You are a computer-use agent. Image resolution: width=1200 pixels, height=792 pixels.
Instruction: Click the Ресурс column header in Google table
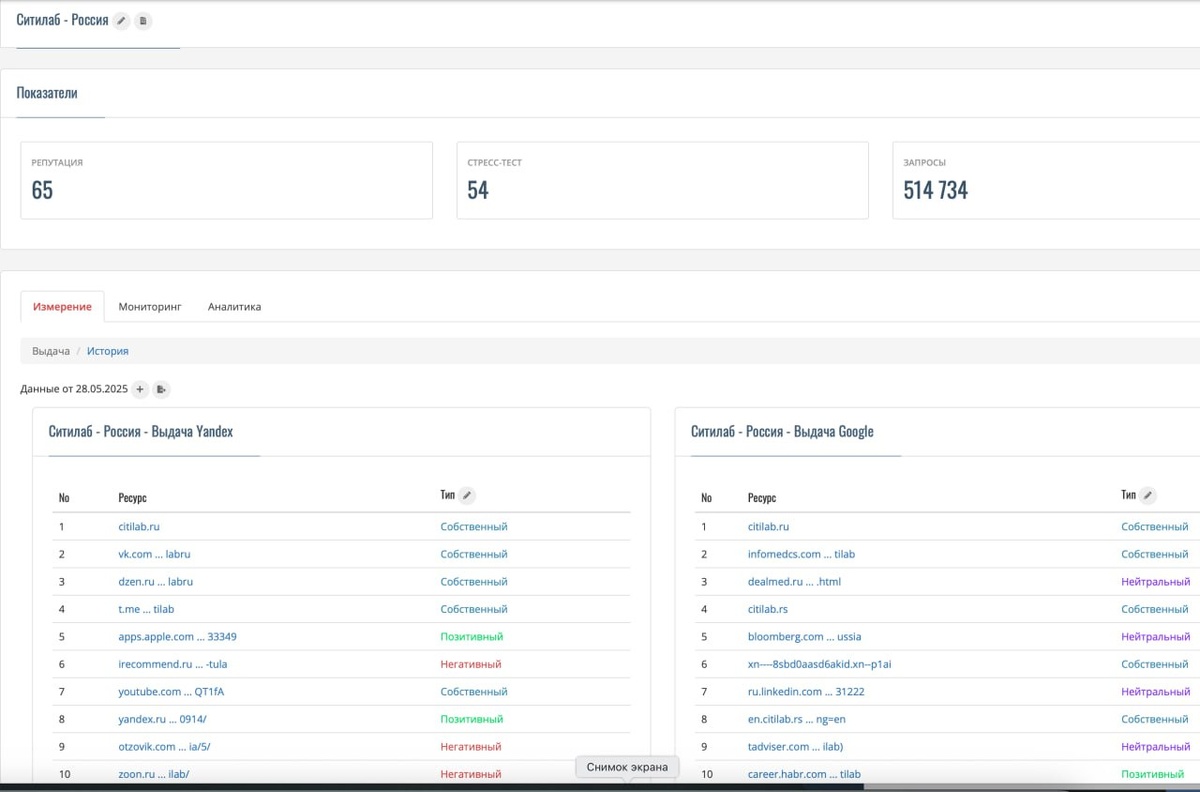tap(762, 497)
